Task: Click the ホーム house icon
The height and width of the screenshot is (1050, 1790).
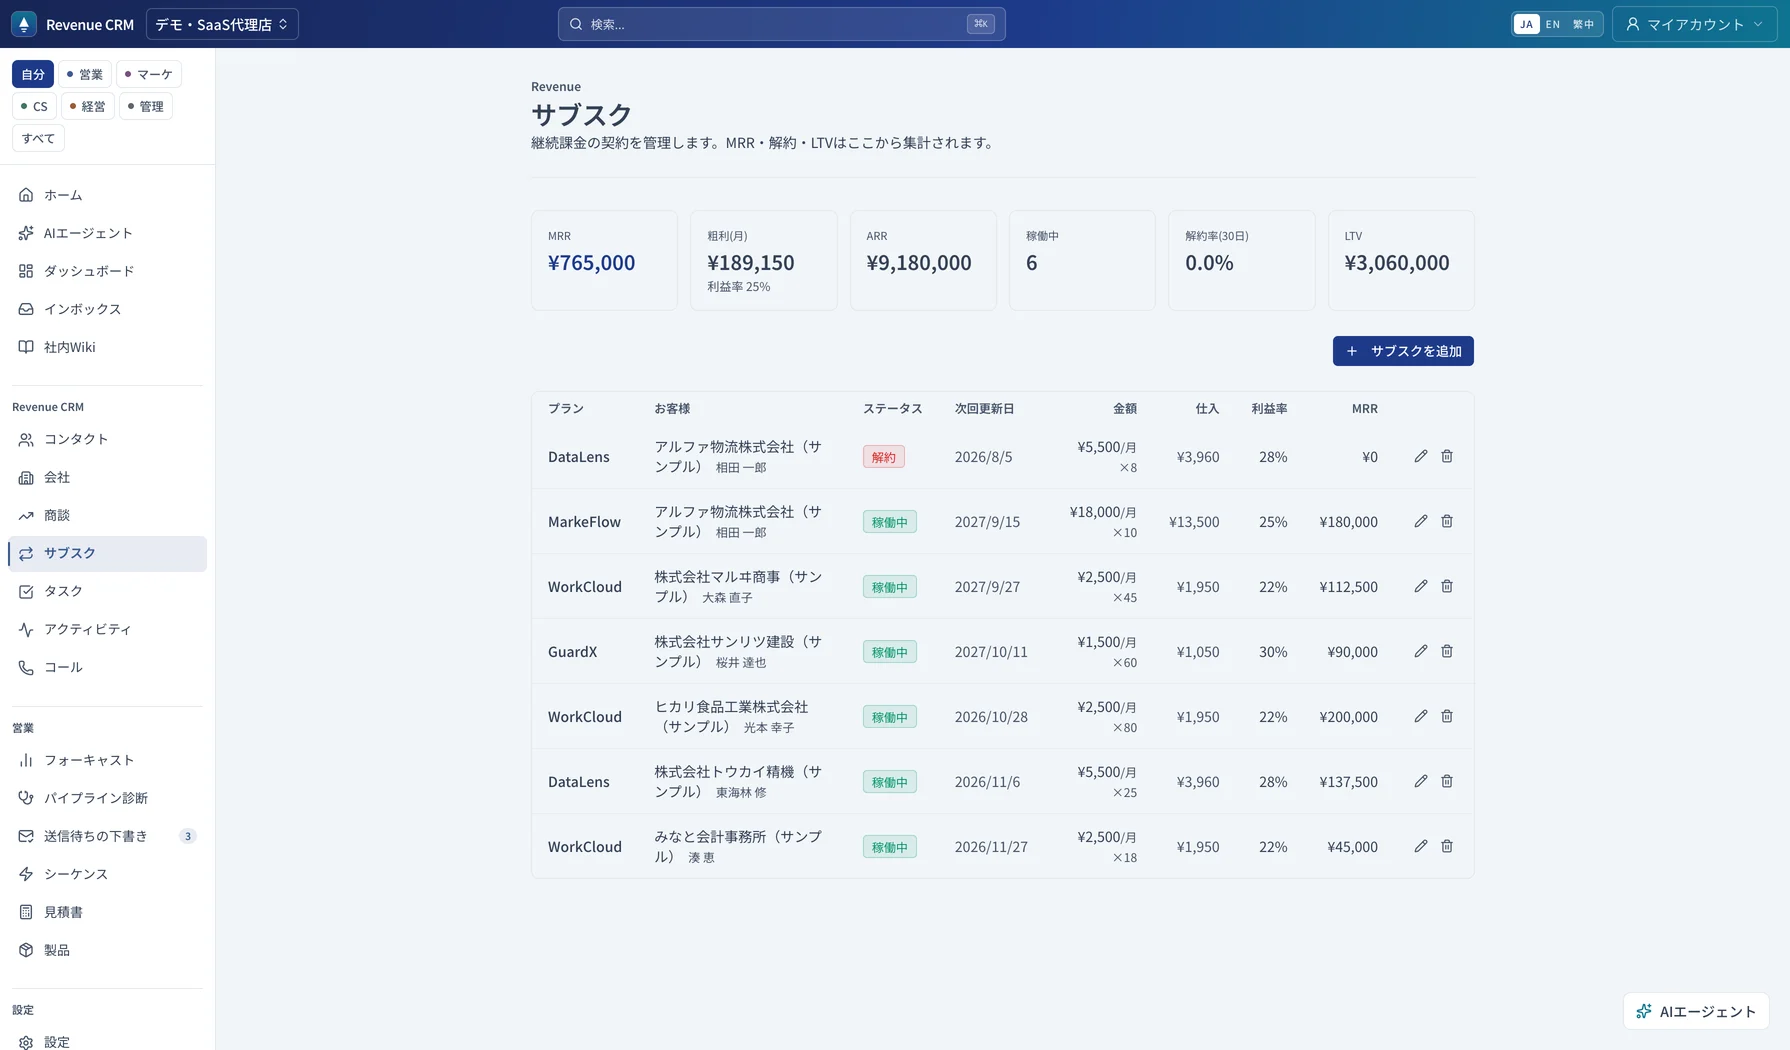Action: [26, 195]
